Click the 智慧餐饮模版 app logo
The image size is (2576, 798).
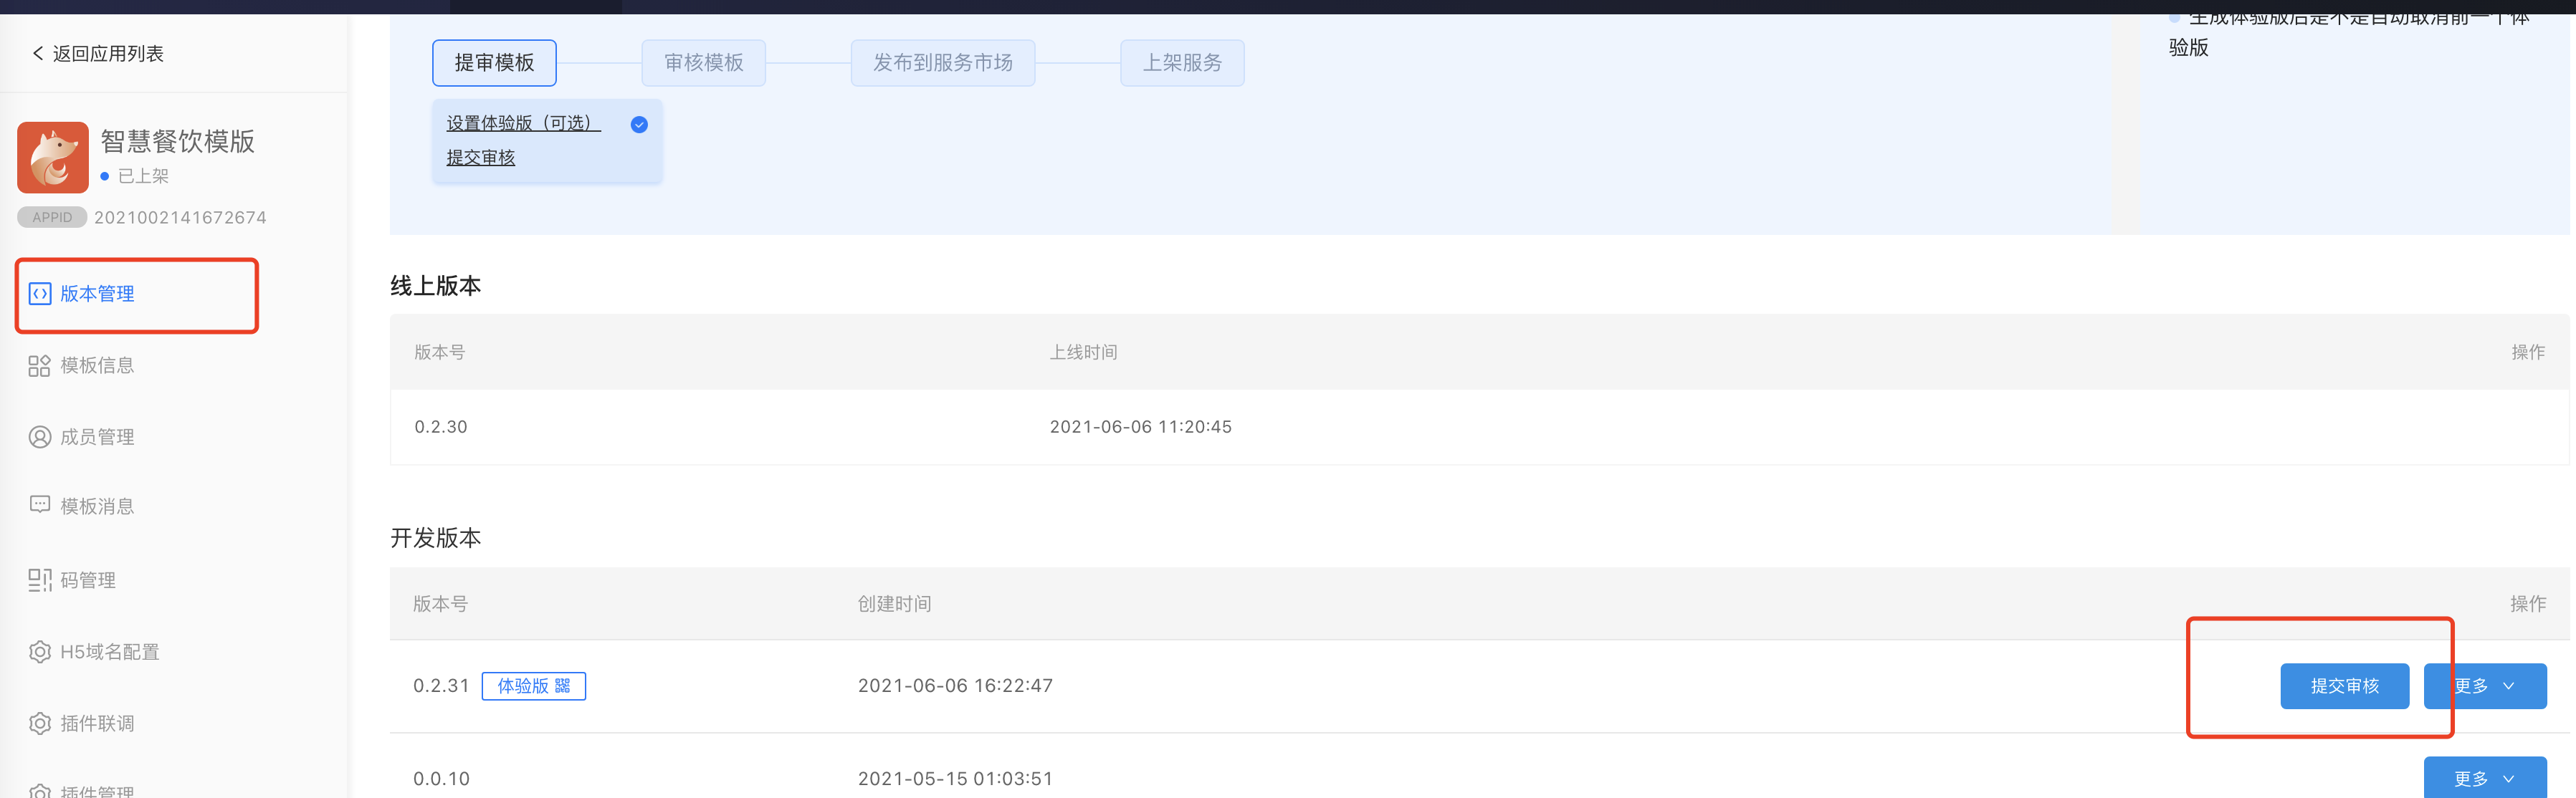(x=53, y=158)
